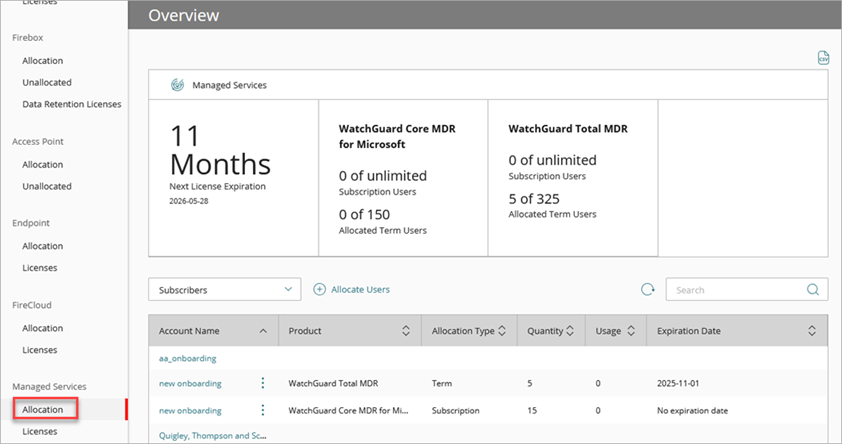Open the options menu for WatchGuard Core MDR row
The width and height of the screenshot is (842, 444).
pyautogui.click(x=263, y=410)
